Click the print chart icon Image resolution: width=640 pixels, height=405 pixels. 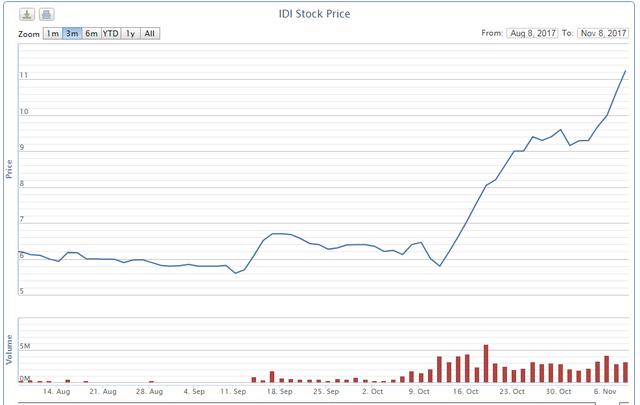click(46, 14)
